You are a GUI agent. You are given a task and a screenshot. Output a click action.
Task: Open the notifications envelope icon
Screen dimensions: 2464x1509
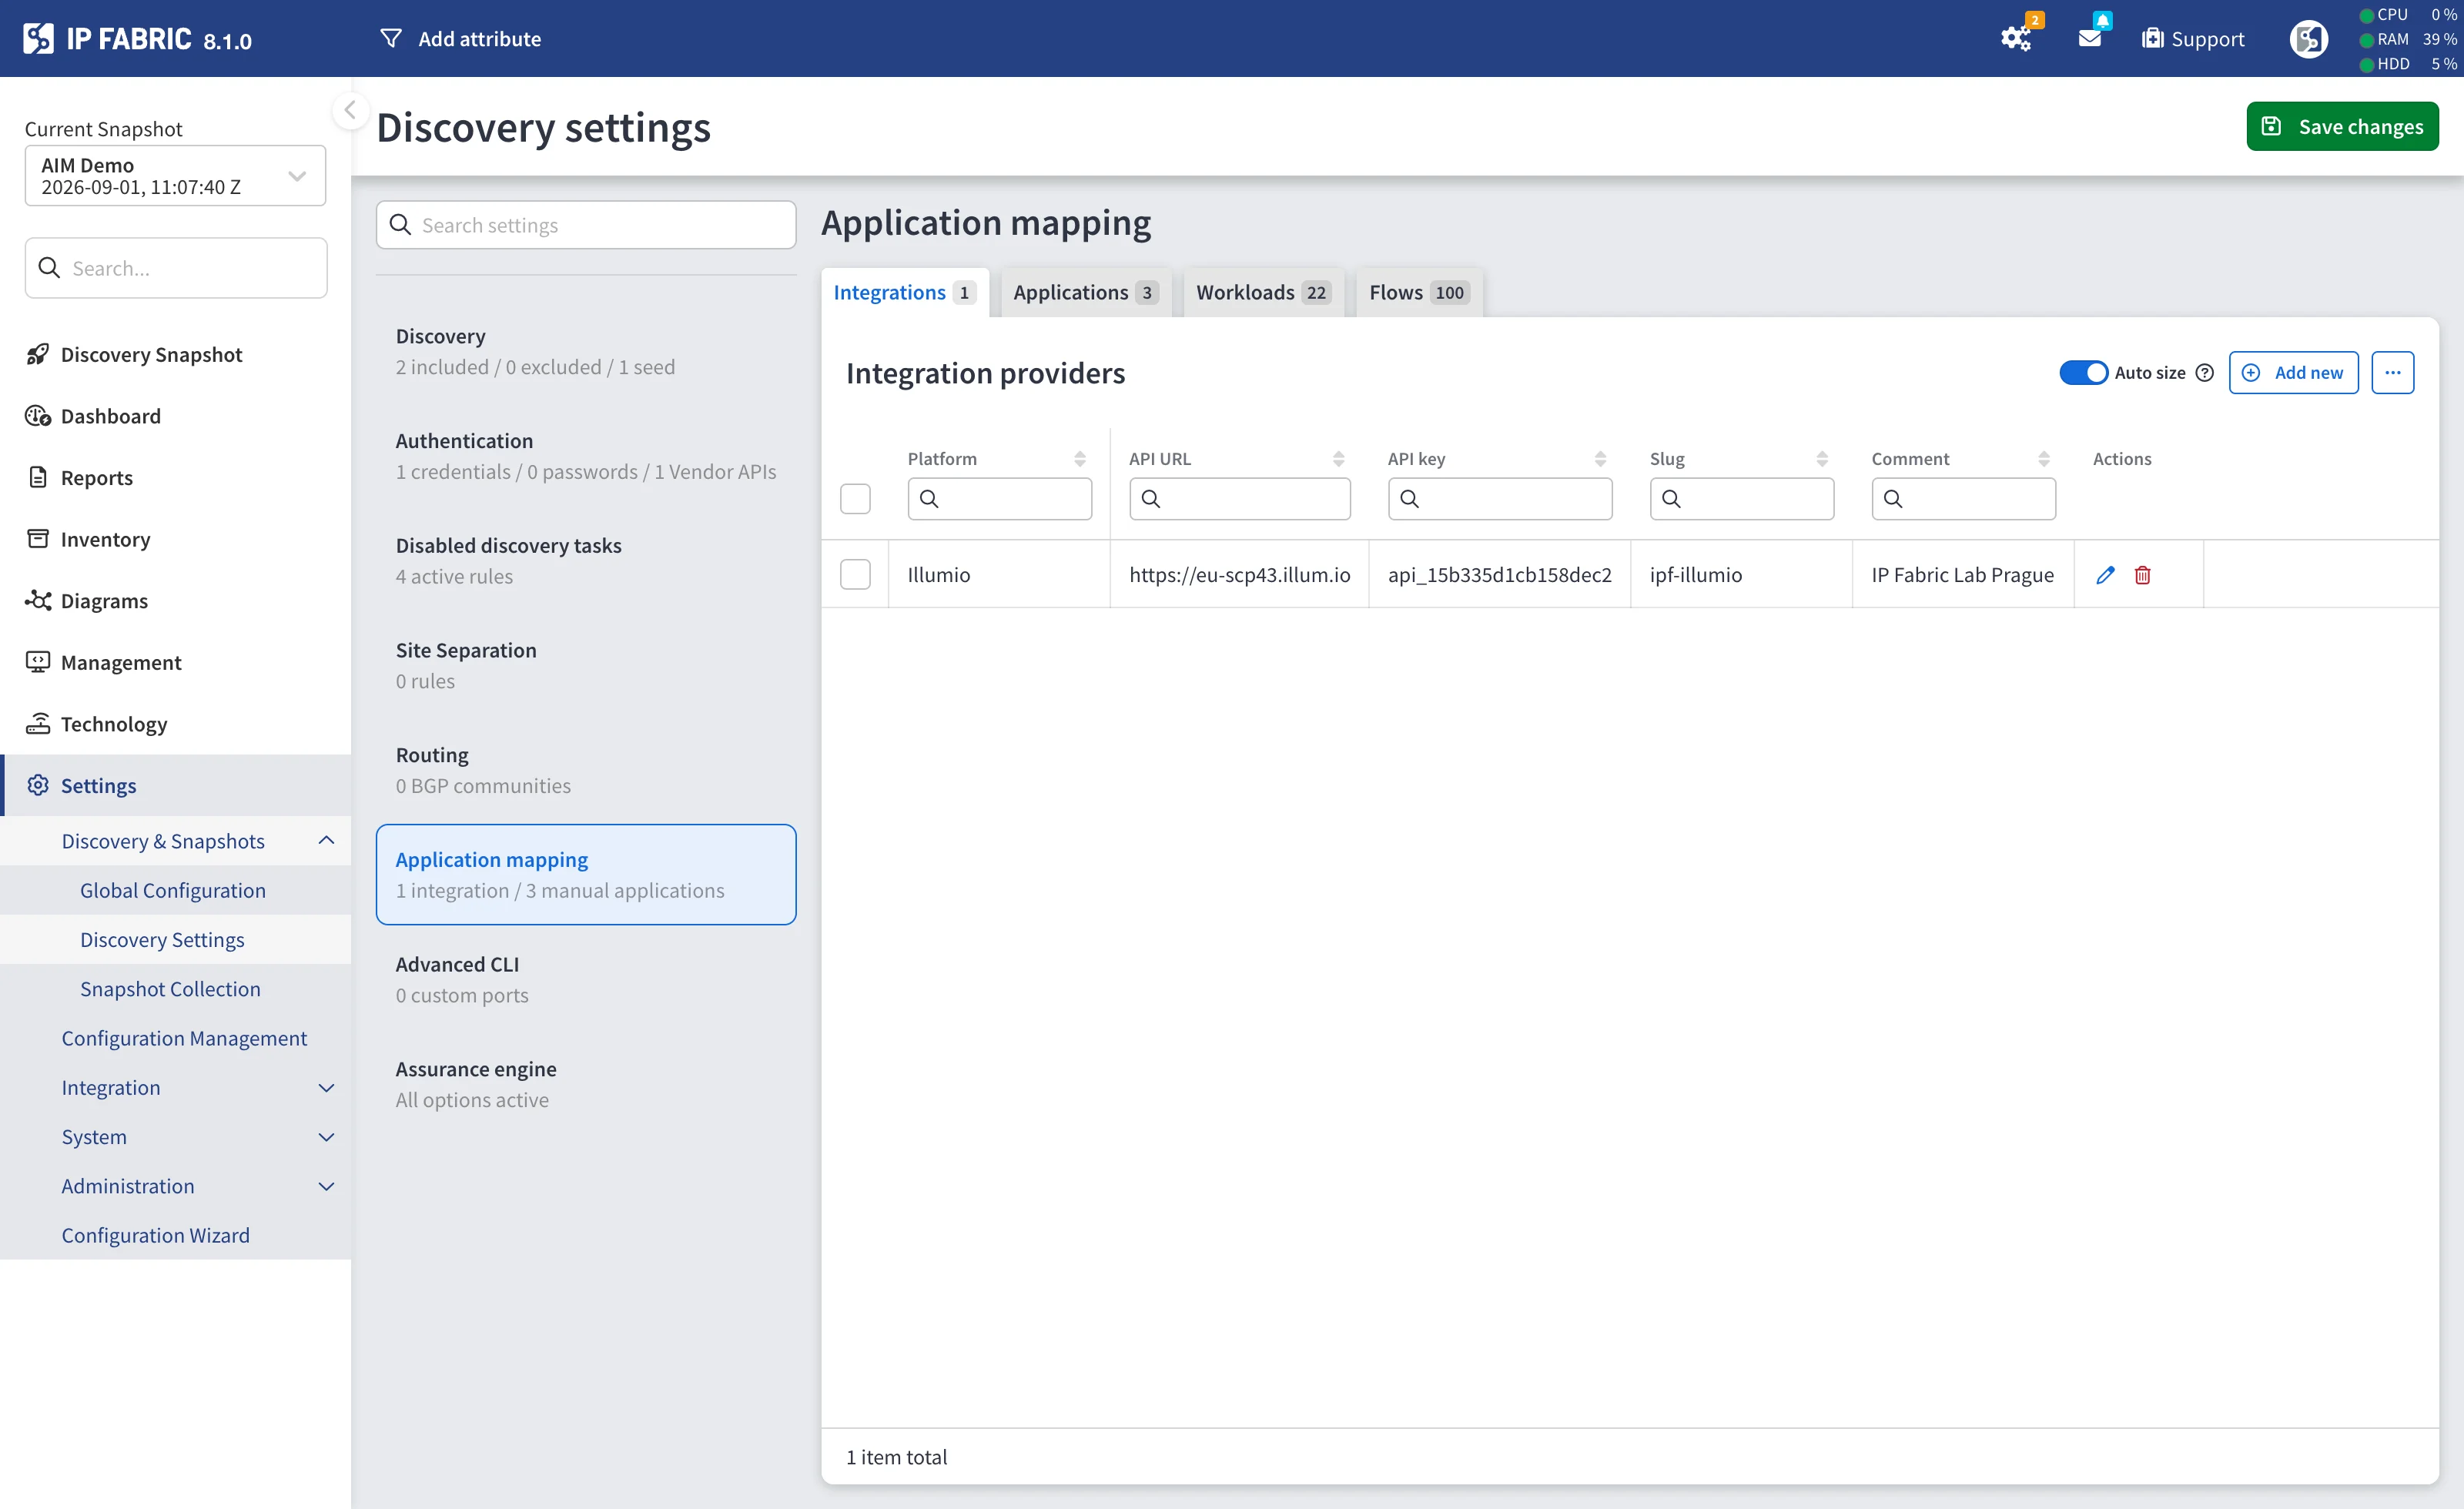click(x=2090, y=38)
